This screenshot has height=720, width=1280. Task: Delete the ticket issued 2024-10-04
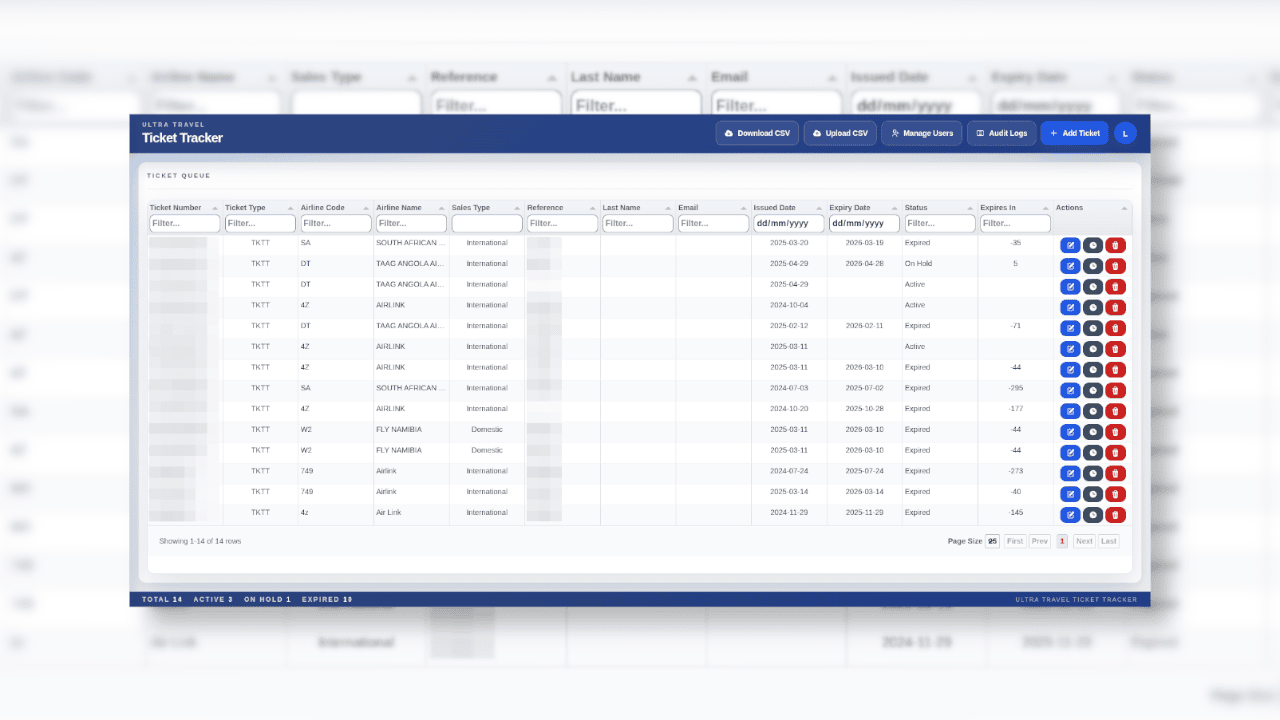[x=1116, y=307]
